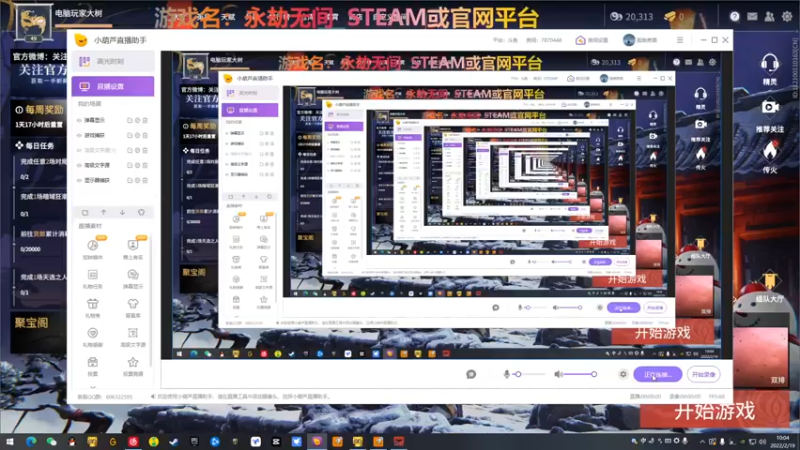Mute the microphone icon
Image resolution: width=800 pixels, height=450 pixels.
click(x=506, y=374)
